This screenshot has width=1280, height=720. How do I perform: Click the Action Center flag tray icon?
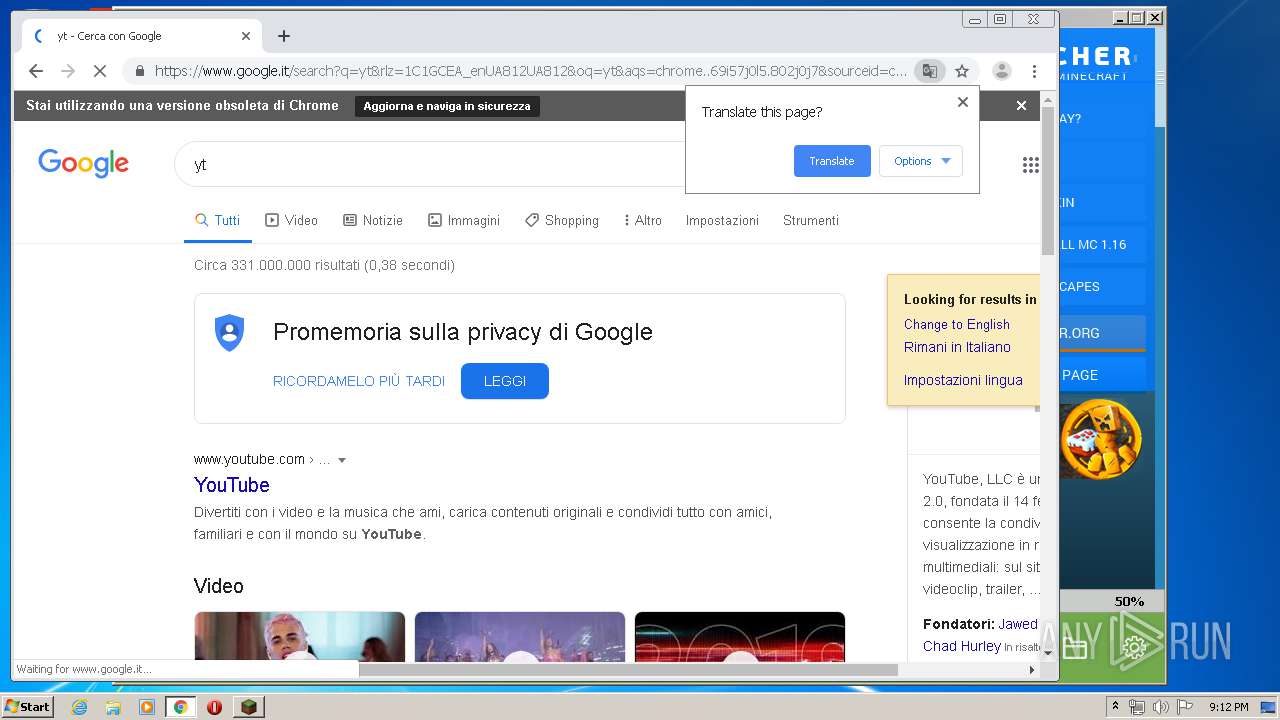1185,707
